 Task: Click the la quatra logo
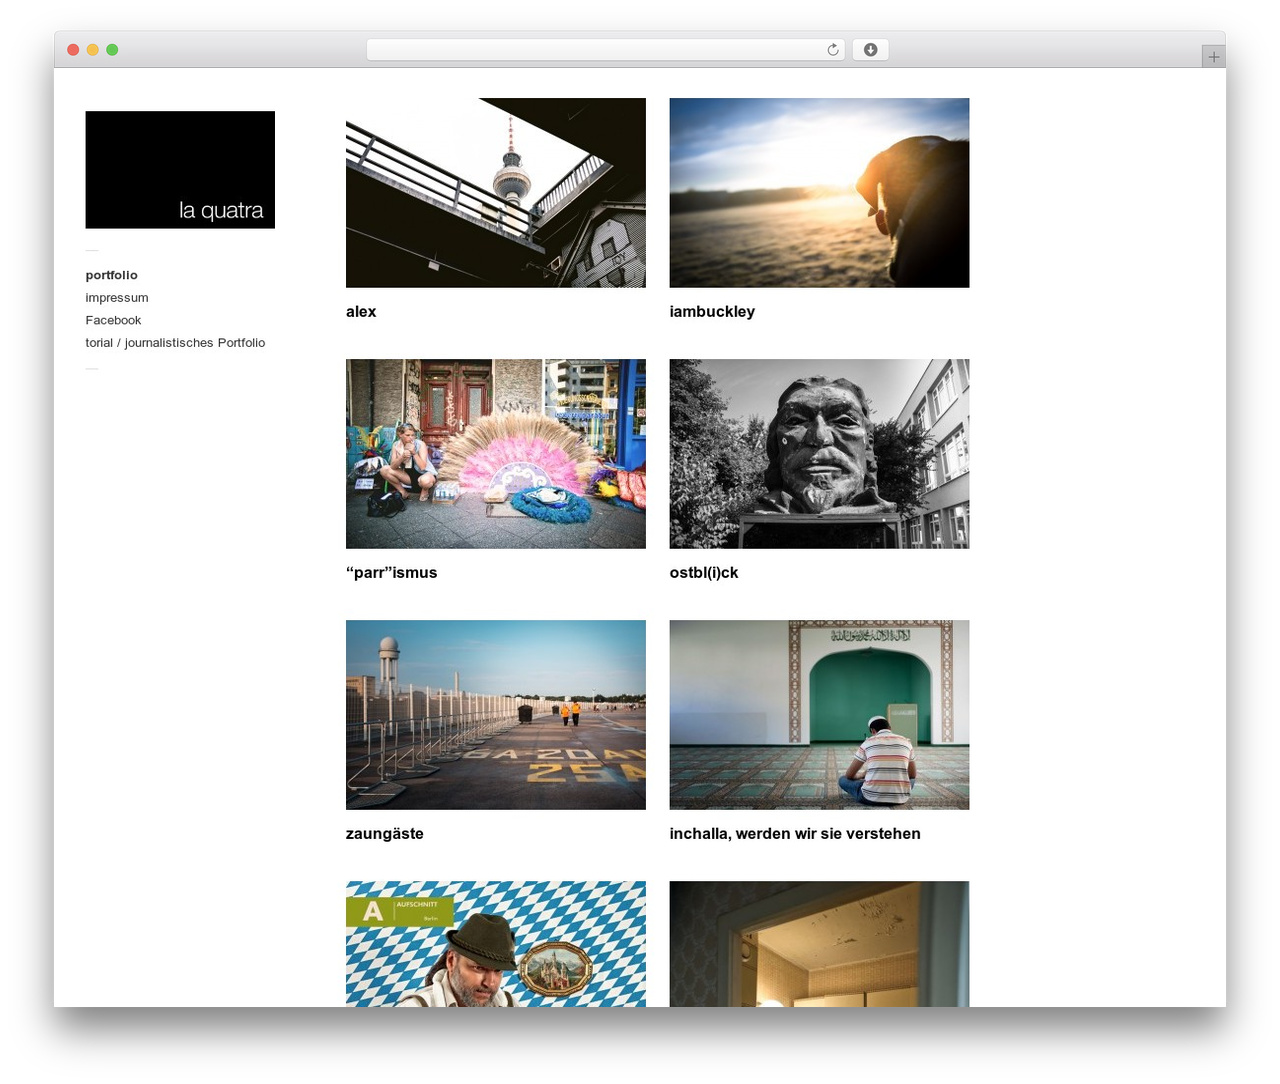180,170
